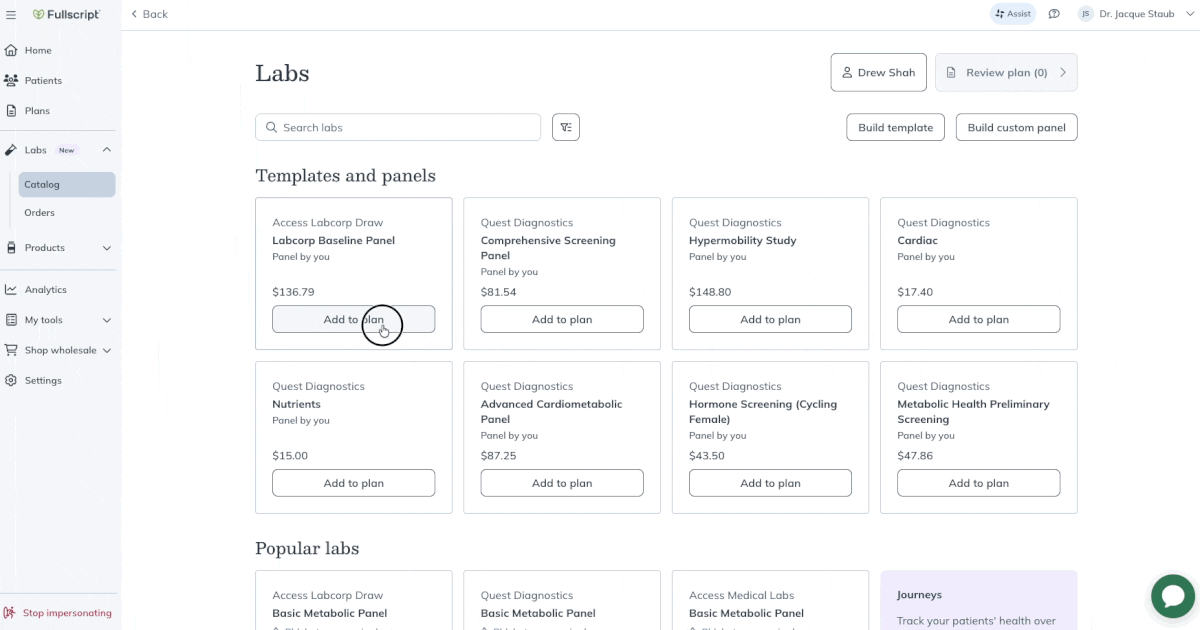1200x630 pixels.
Task: Go to Patients in sidebar
Action: coord(43,80)
